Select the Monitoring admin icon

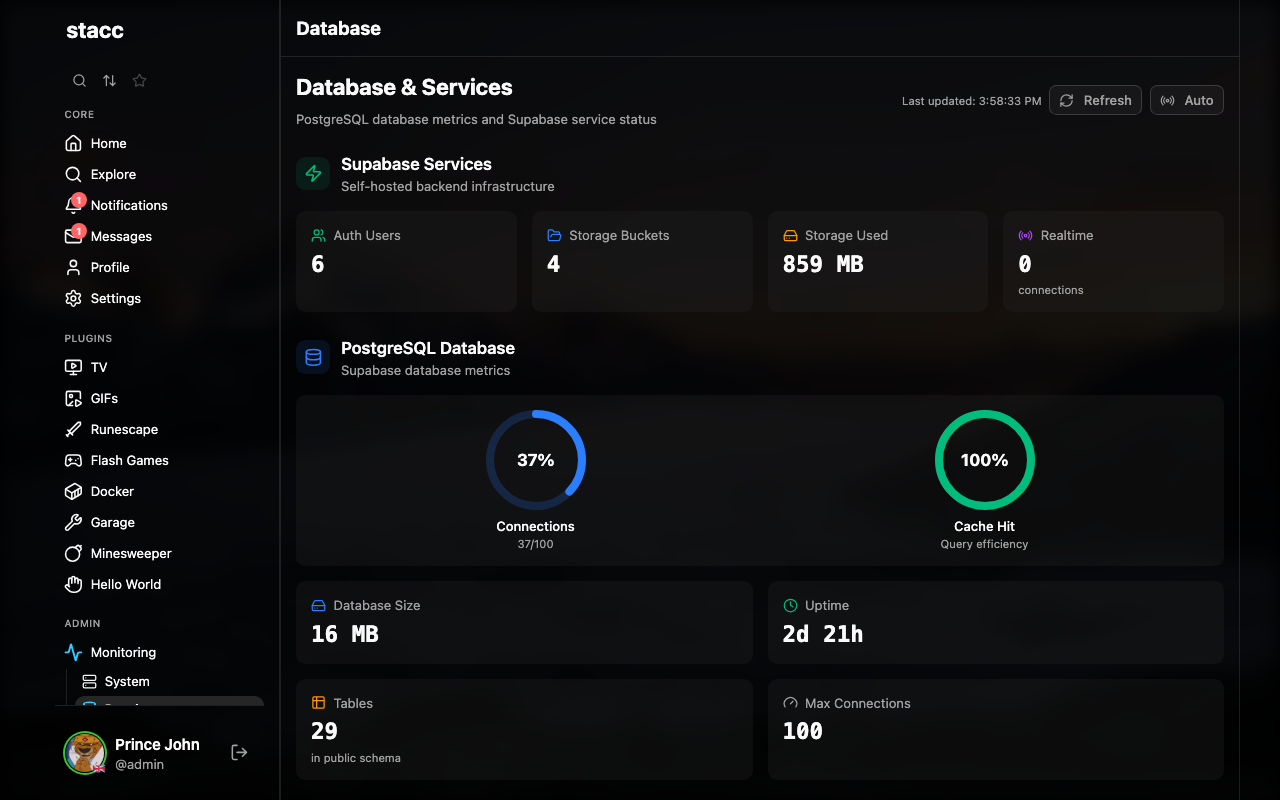[x=73, y=652]
